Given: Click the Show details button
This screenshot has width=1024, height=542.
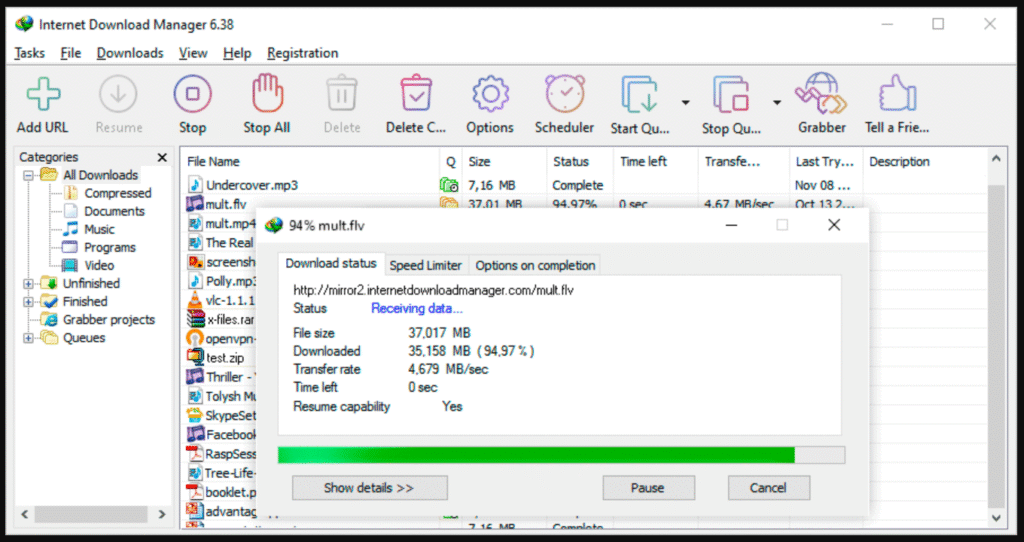Looking at the screenshot, I should [369, 488].
